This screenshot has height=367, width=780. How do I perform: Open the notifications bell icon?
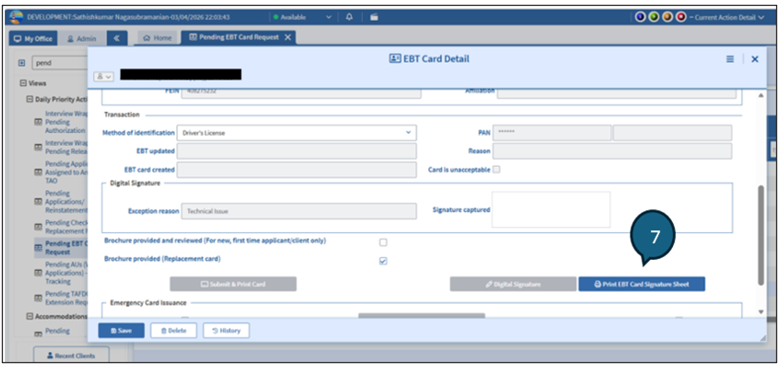[x=349, y=17]
